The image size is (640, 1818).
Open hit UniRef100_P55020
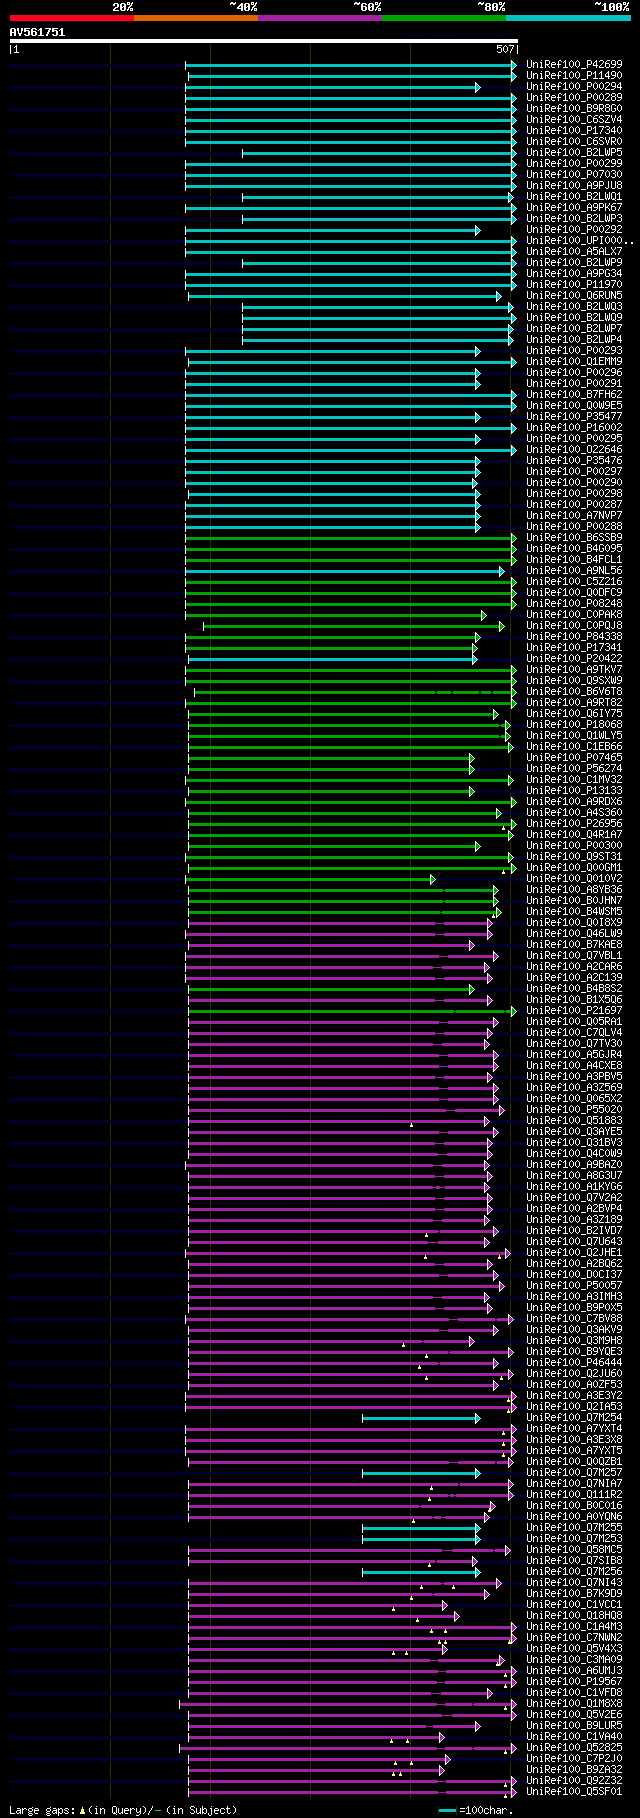[574, 1109]
